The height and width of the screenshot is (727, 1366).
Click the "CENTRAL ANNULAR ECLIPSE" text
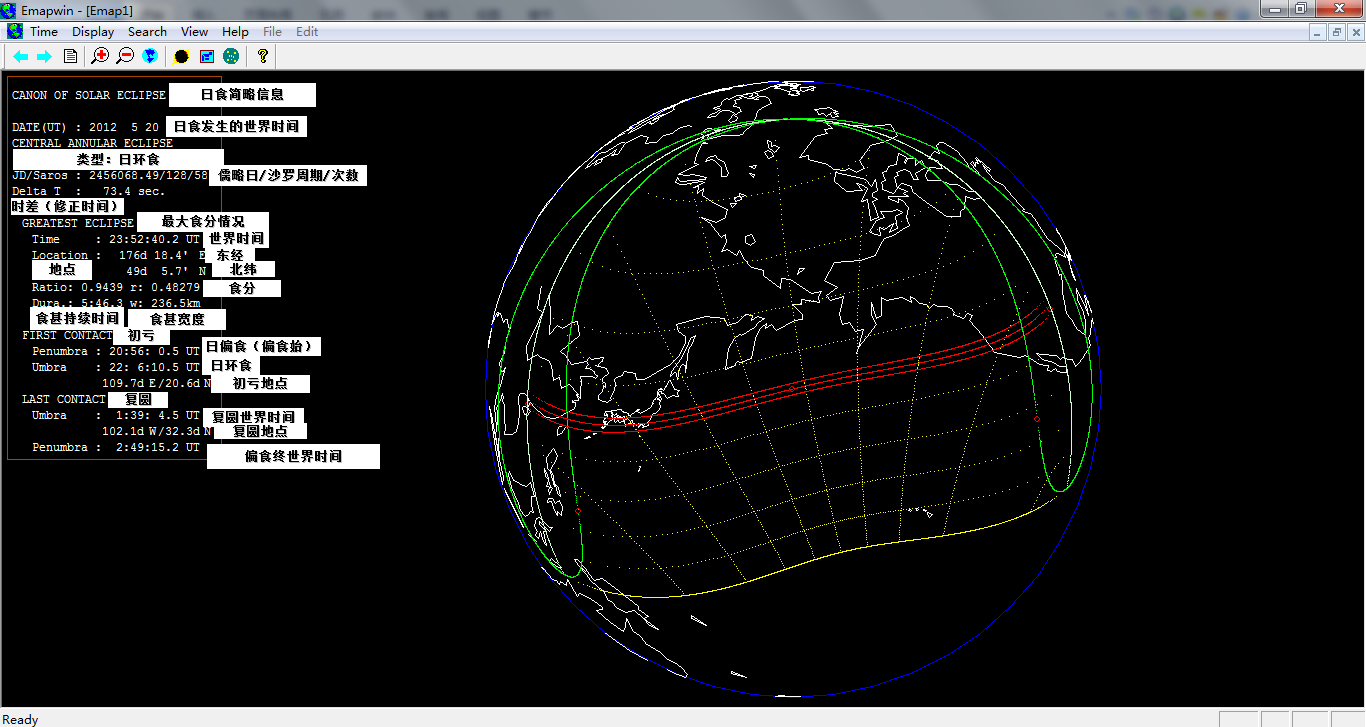point(92,143)
